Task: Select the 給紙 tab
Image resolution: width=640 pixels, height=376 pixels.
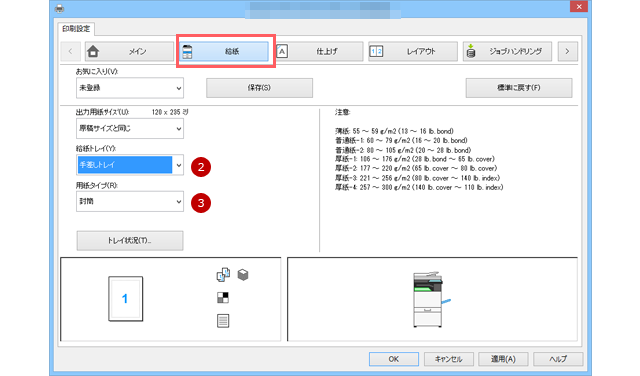Action: coord(224,51)
